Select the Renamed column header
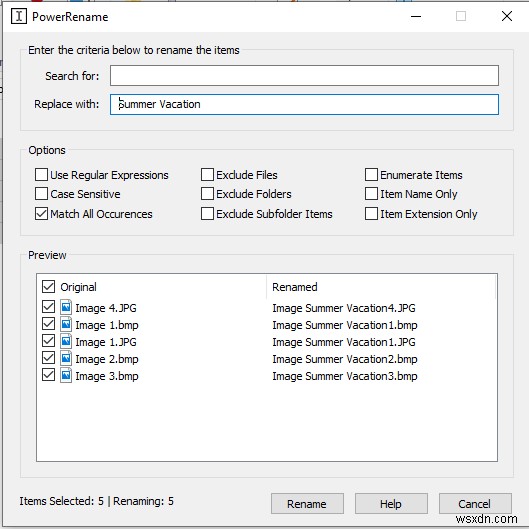529x529 pixels. click(x=295, y=287)
